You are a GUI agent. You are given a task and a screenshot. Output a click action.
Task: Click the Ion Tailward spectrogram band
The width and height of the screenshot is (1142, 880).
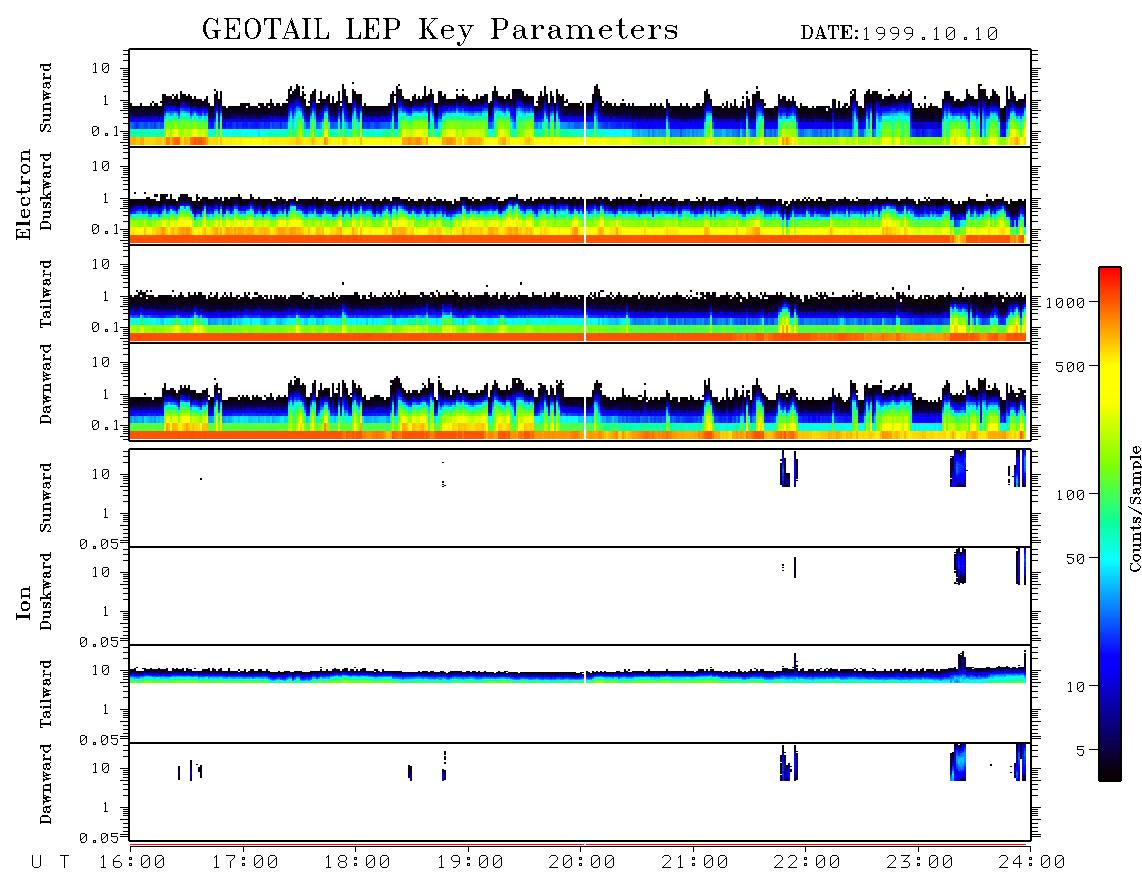coord(578,675)
